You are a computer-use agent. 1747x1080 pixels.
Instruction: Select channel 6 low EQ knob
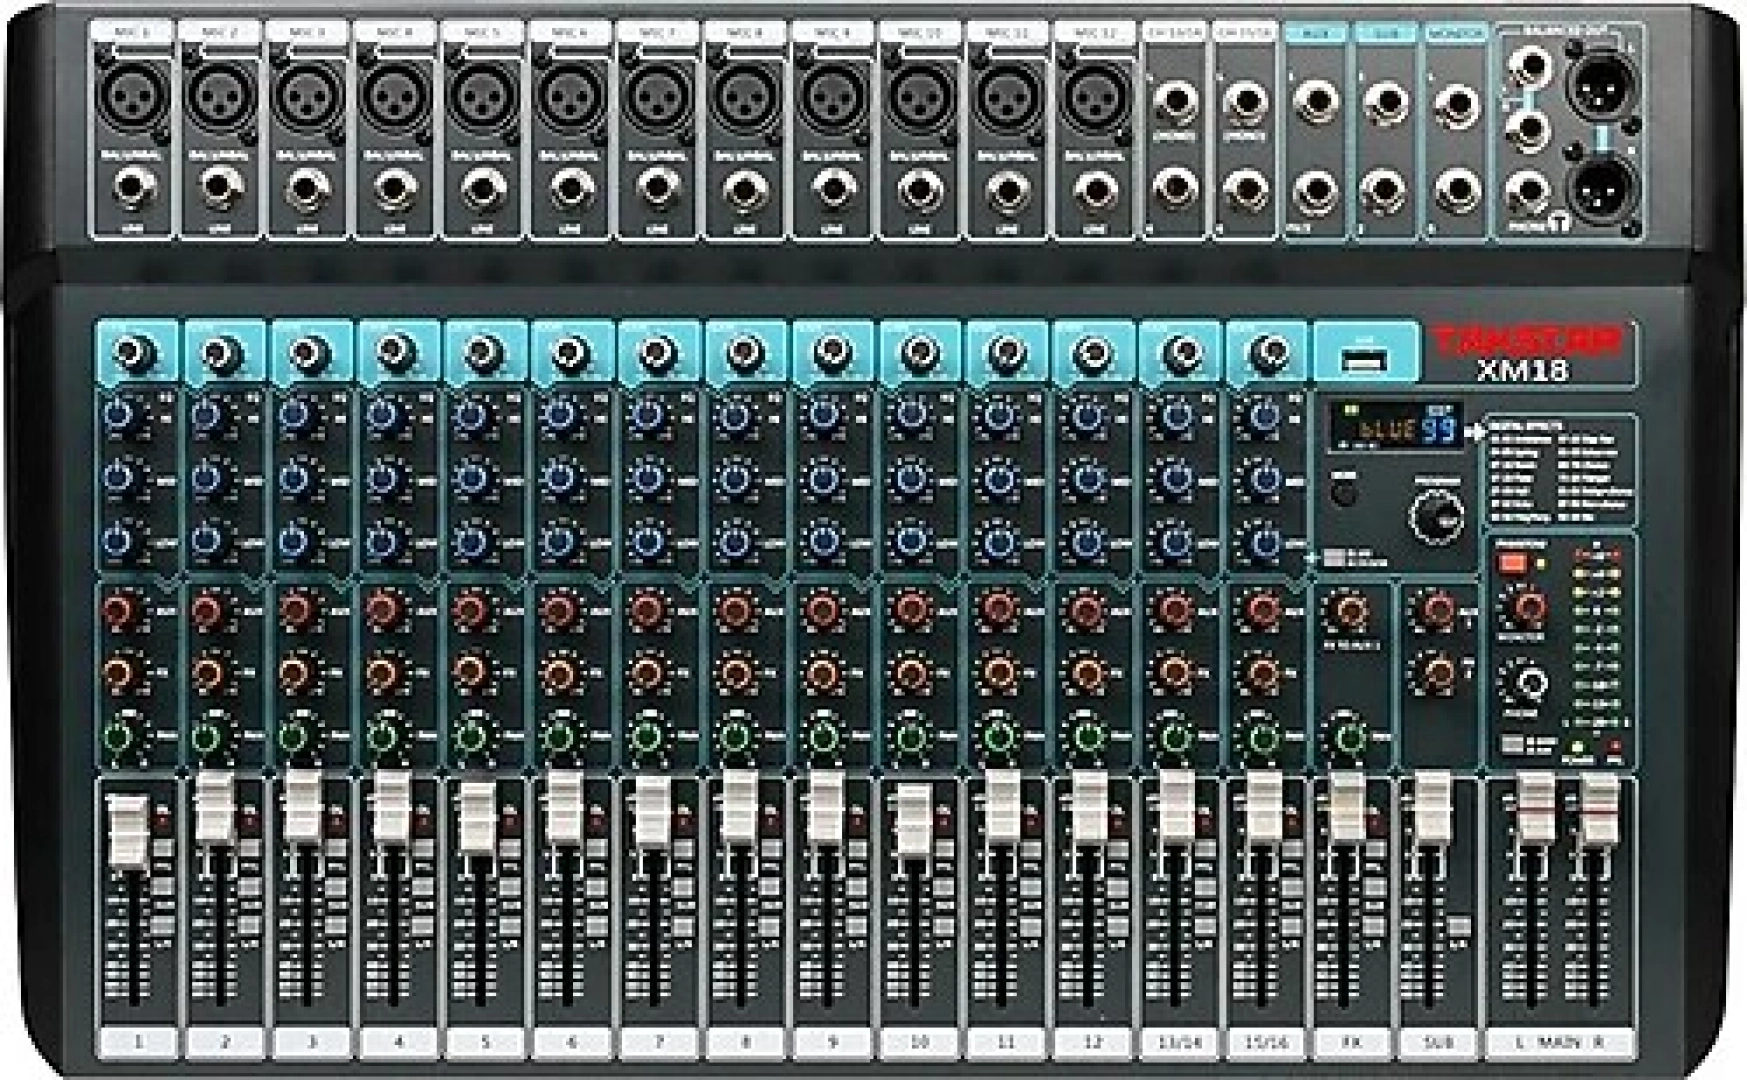(560, 541)
